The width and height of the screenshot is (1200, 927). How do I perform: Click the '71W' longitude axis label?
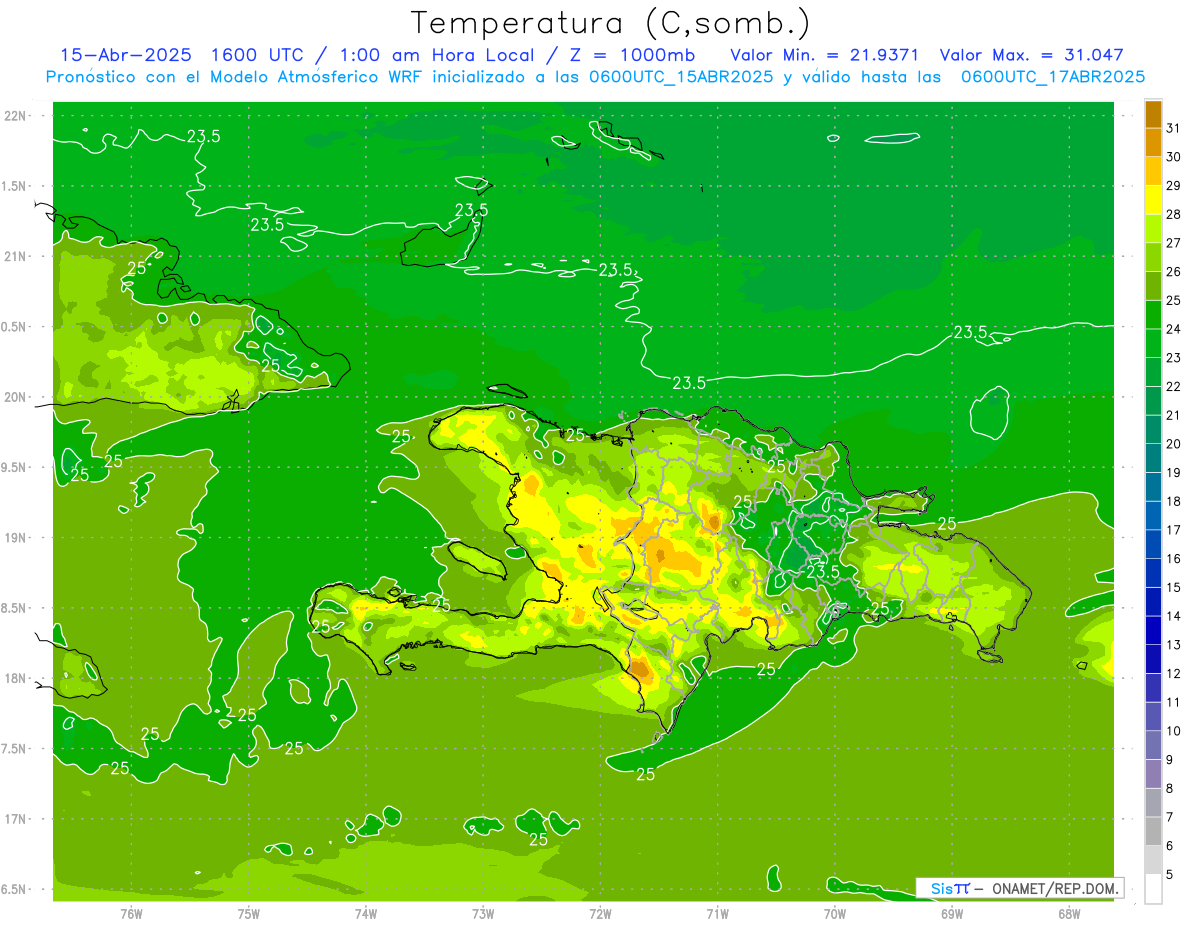717,913
